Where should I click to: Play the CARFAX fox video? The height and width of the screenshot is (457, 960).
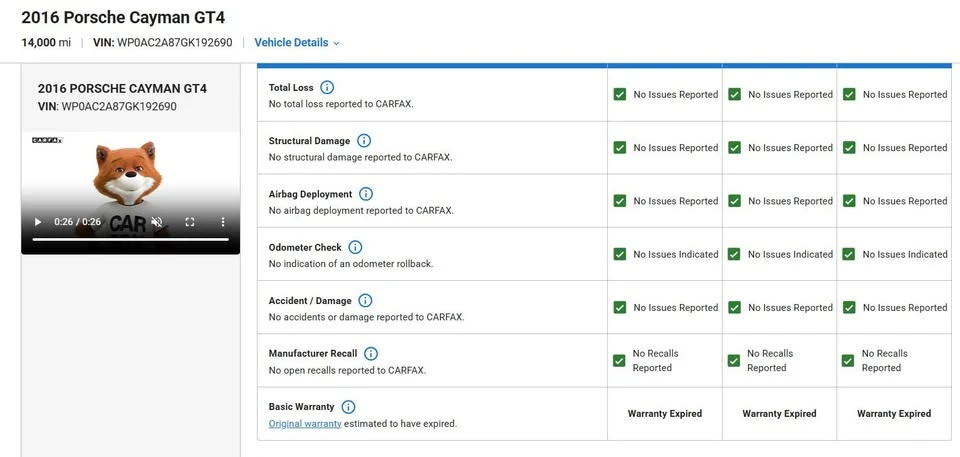pyautogui.click(x=38, y=222)
